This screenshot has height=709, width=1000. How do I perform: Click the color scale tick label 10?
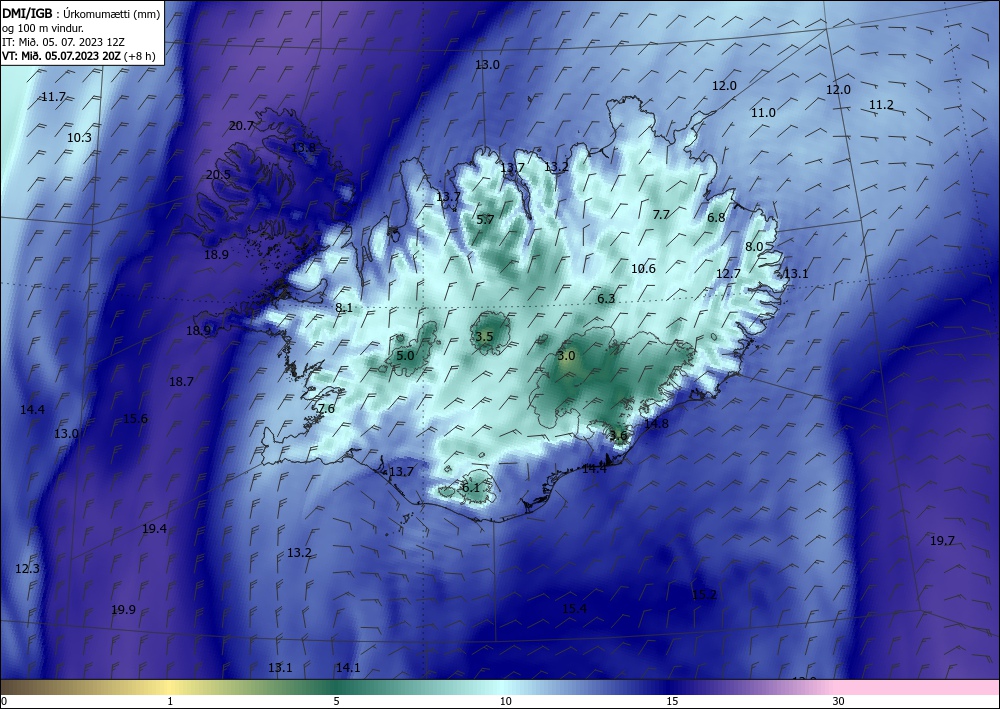tap(506, 701)
